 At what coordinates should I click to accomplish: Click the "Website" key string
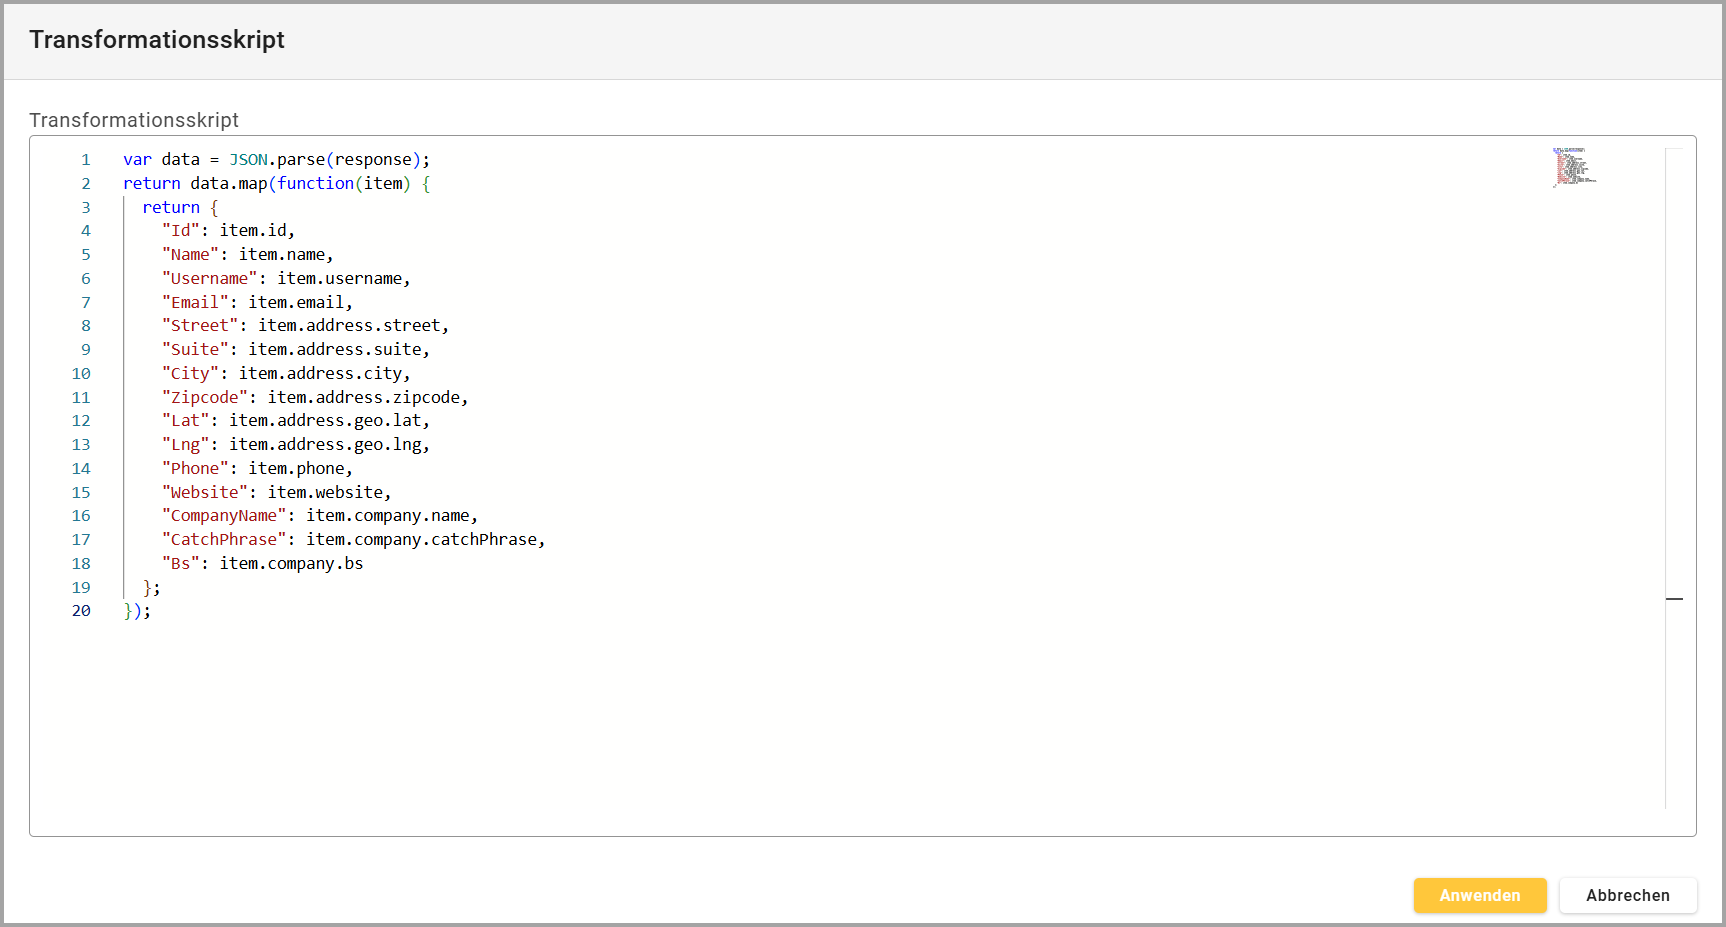point(204,493)
